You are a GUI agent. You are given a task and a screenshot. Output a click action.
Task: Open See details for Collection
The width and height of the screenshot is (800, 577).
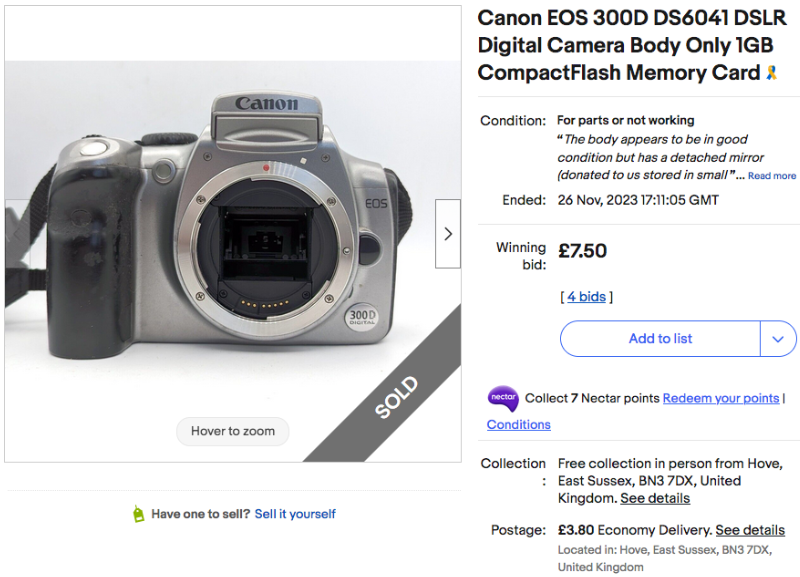(654, 498)
